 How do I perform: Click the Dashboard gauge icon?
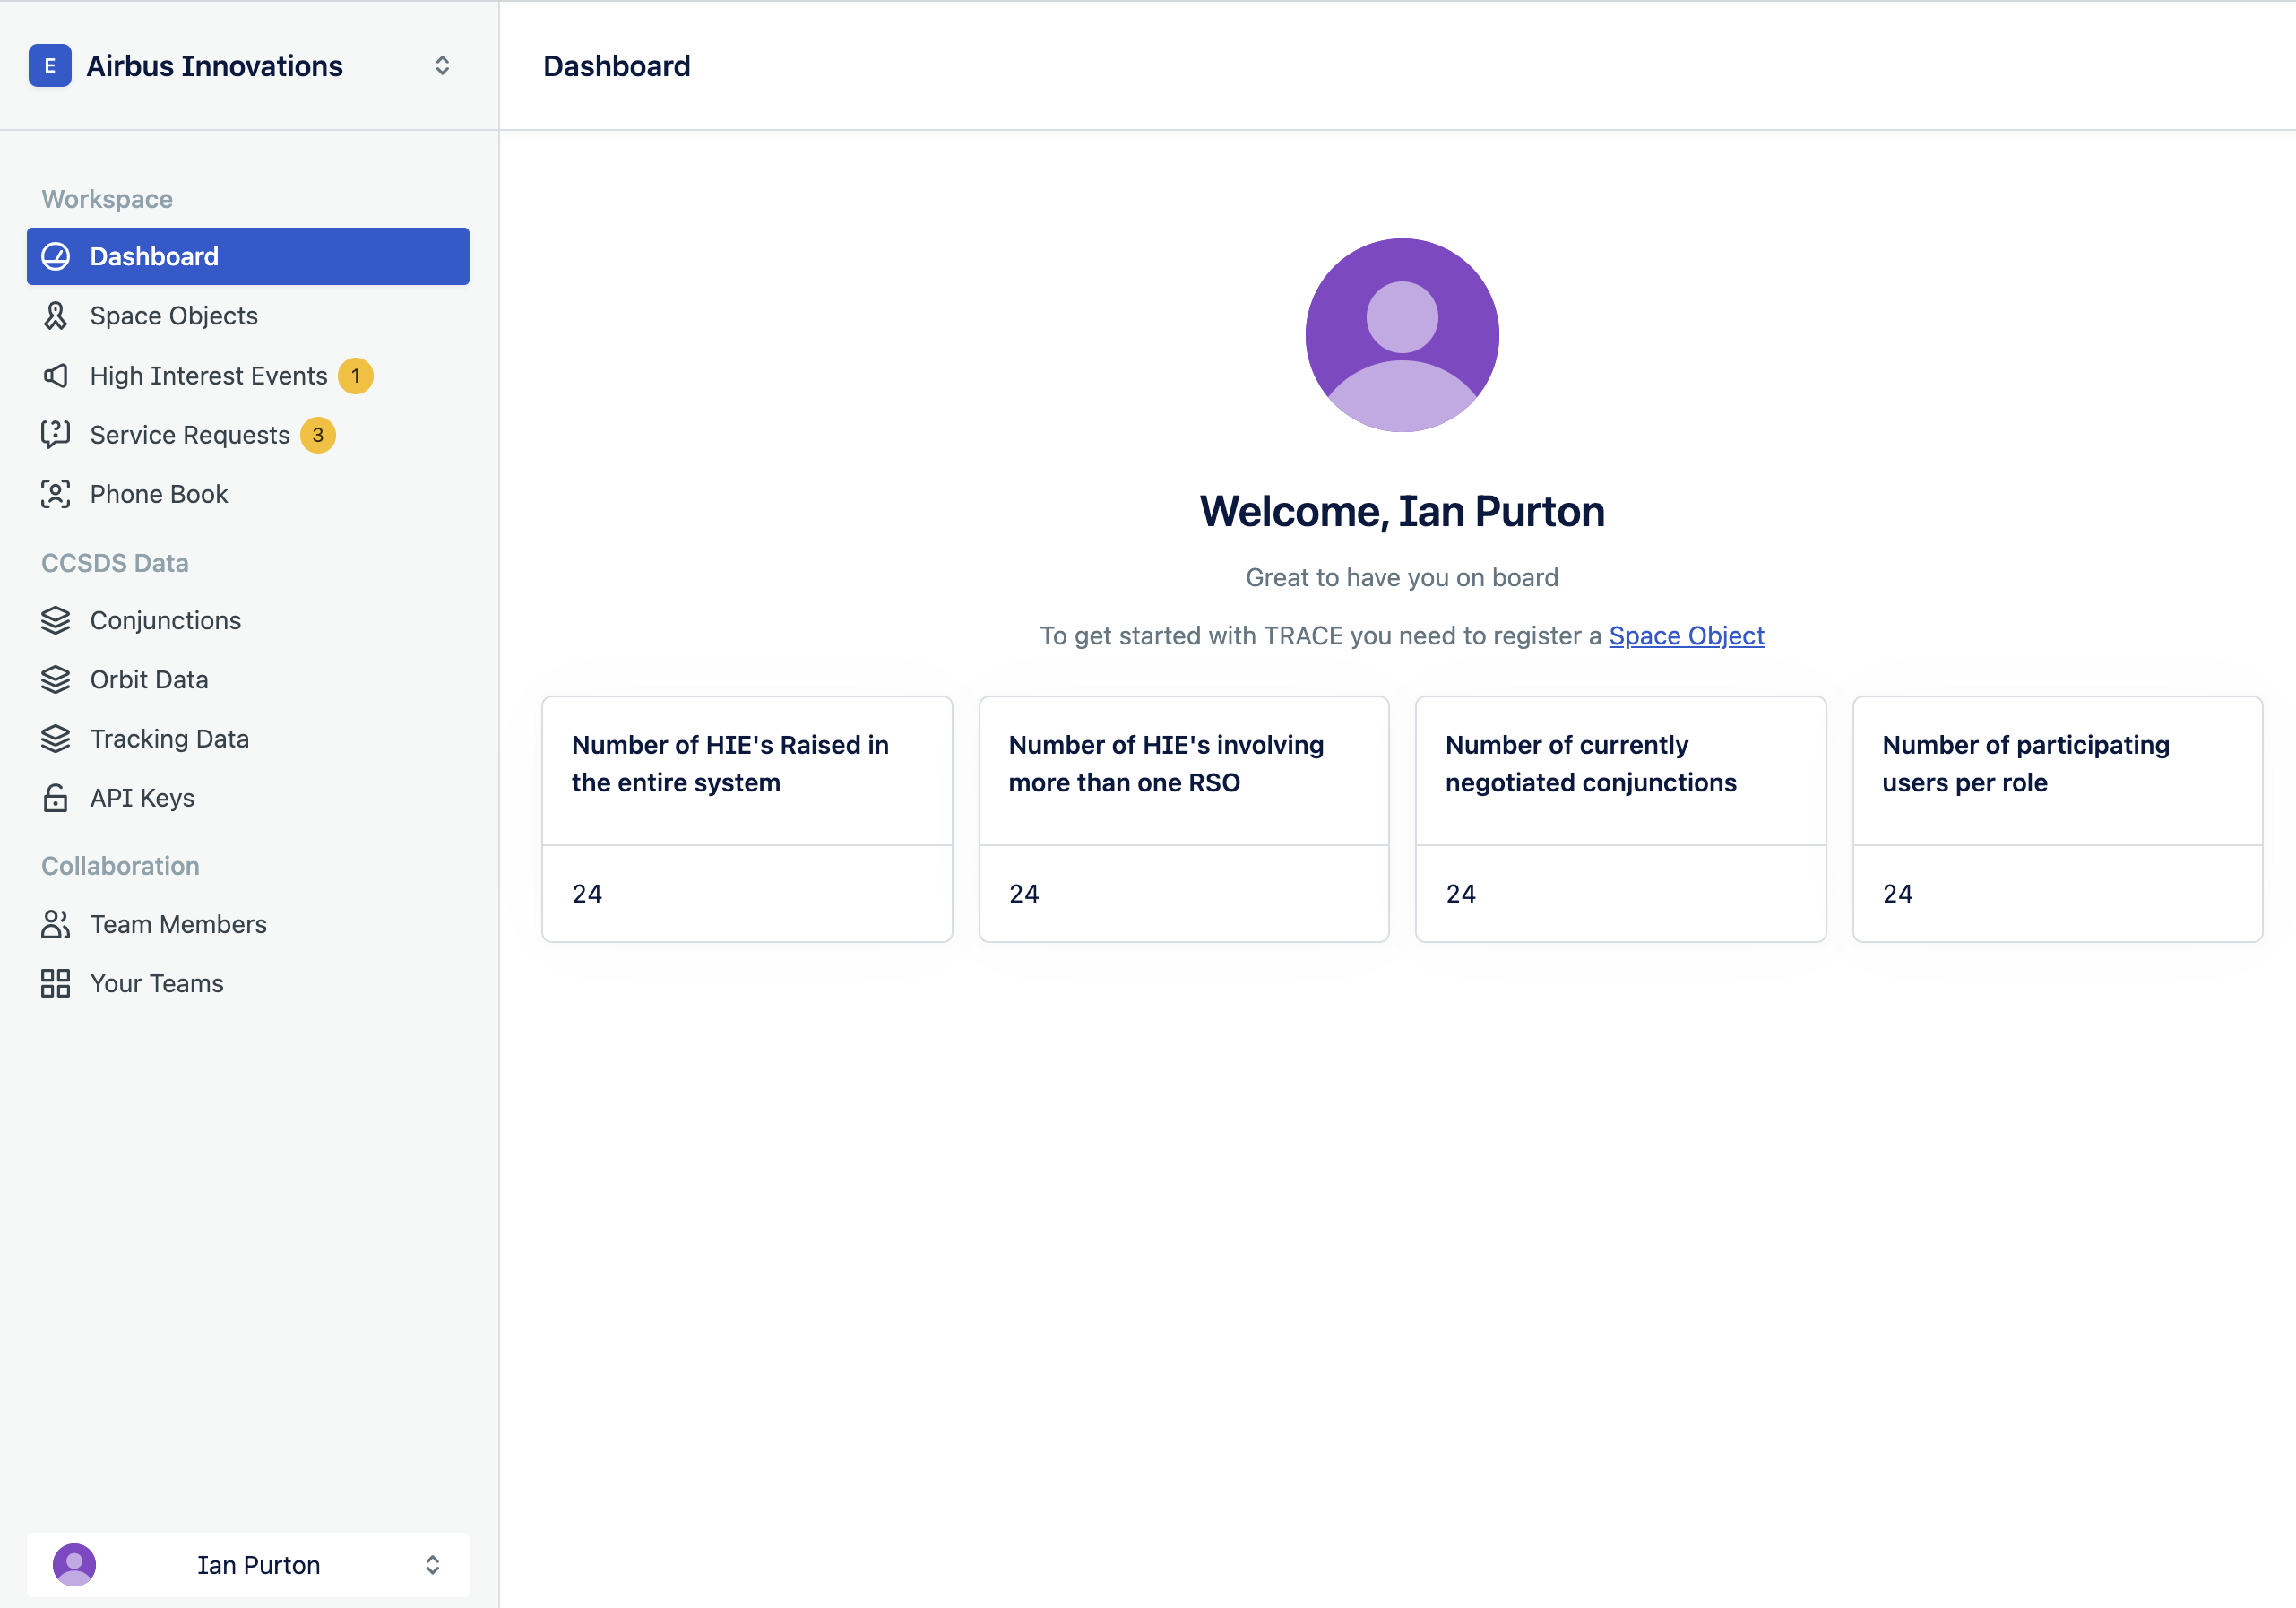(56, 257)
